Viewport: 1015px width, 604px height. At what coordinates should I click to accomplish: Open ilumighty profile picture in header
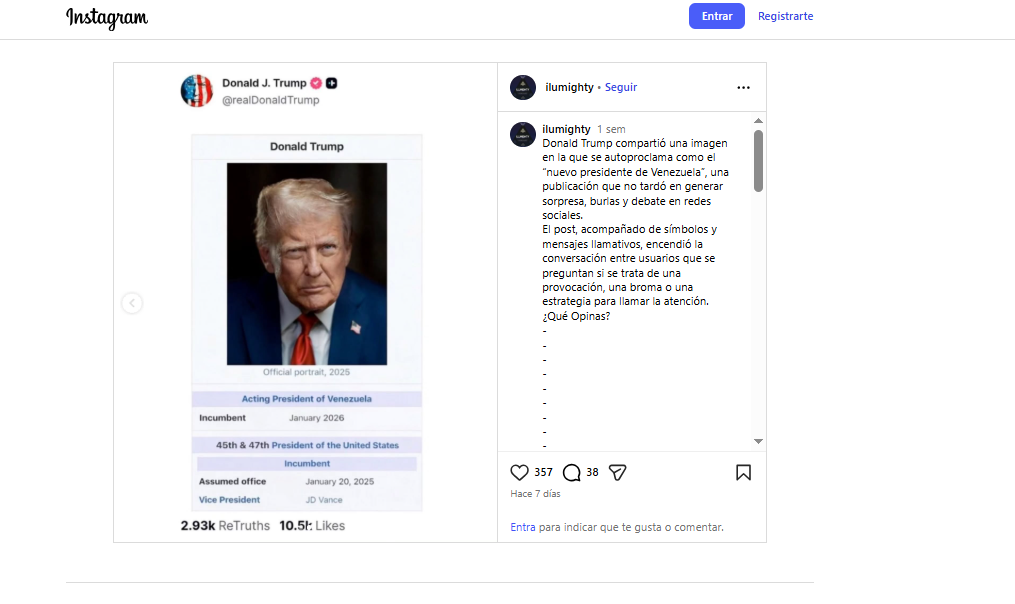tap(523, 87)
